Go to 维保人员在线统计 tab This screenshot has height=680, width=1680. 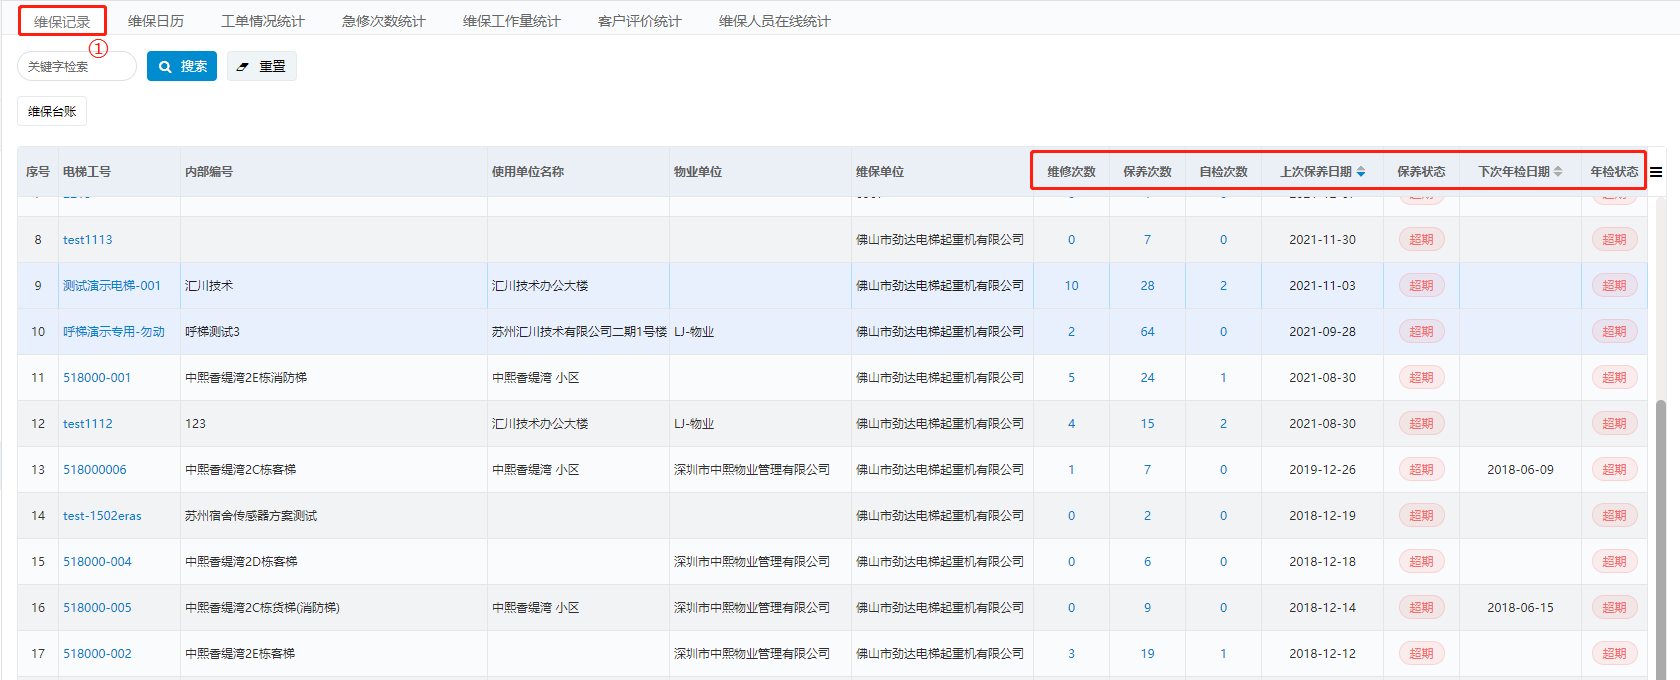(x=774, y=21)
